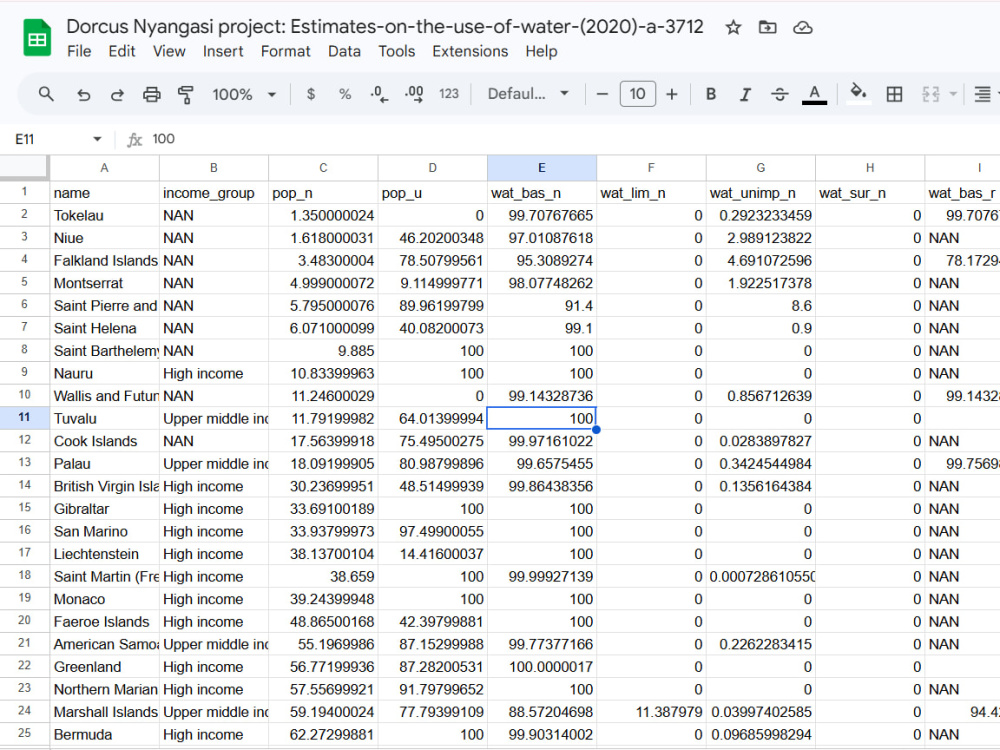Select the 'Tokelau' cell
Image resolution: width=1000 pixels, height=750 pixels.
click(x=105, y=215)
